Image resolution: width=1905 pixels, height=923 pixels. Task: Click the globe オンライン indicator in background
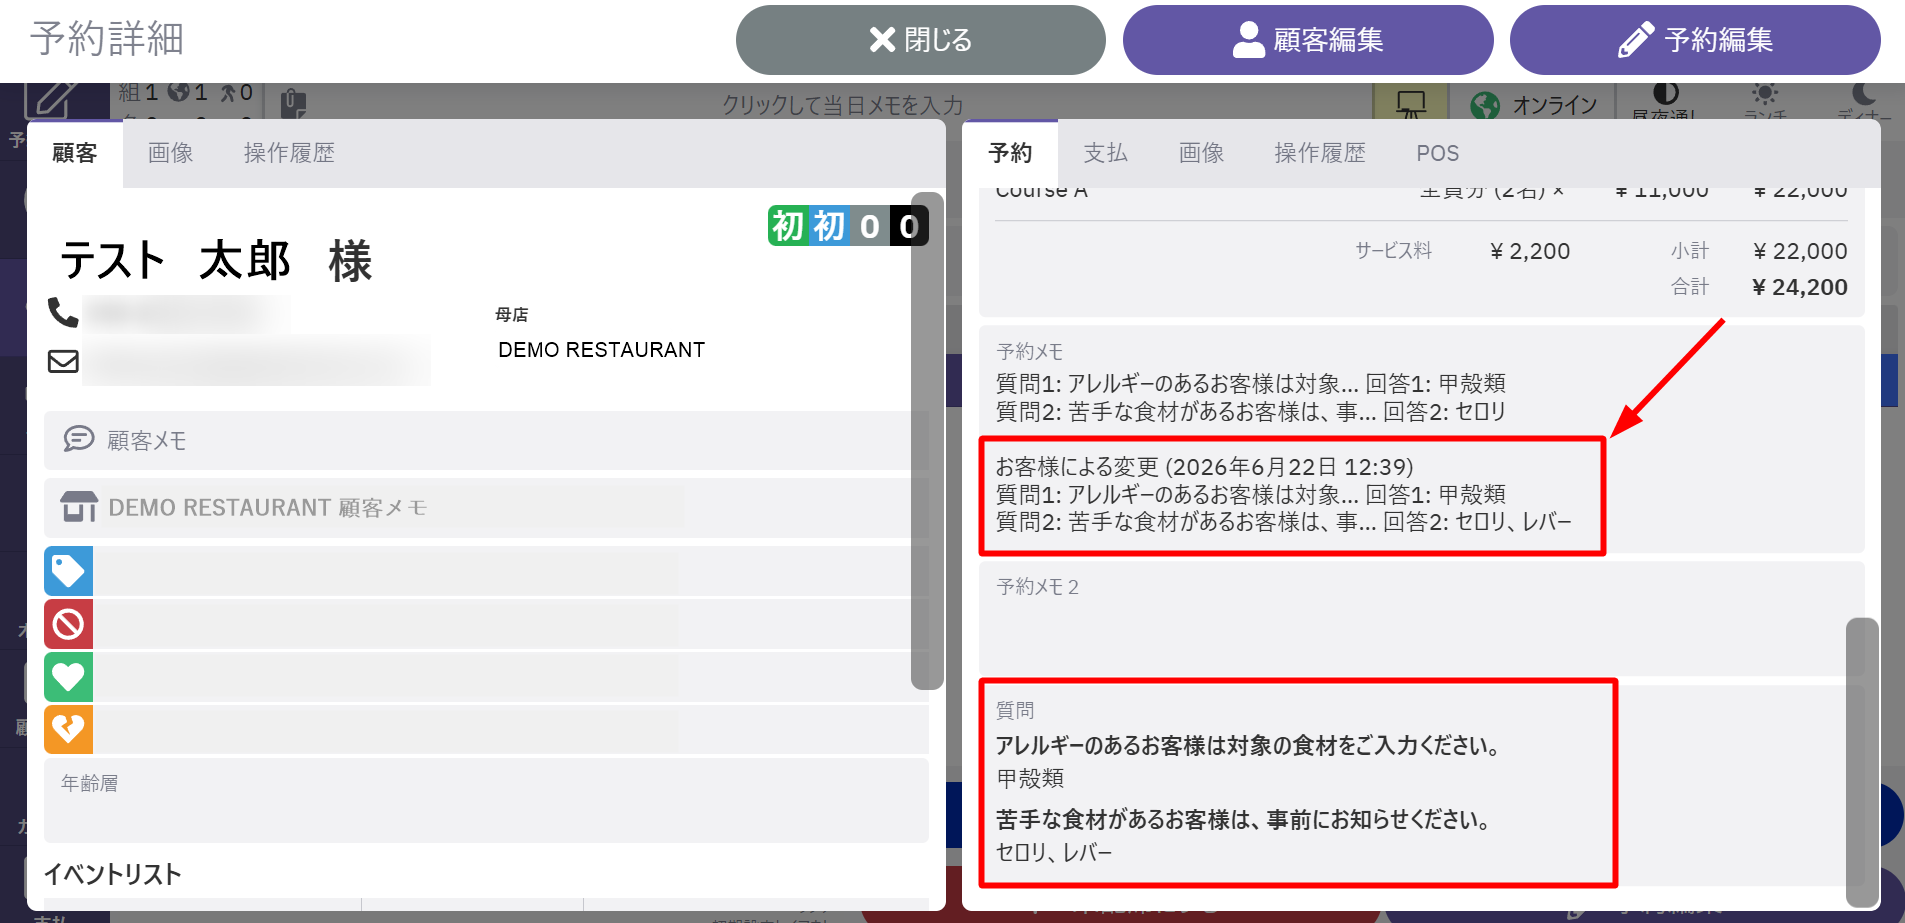pos(1535,105)
